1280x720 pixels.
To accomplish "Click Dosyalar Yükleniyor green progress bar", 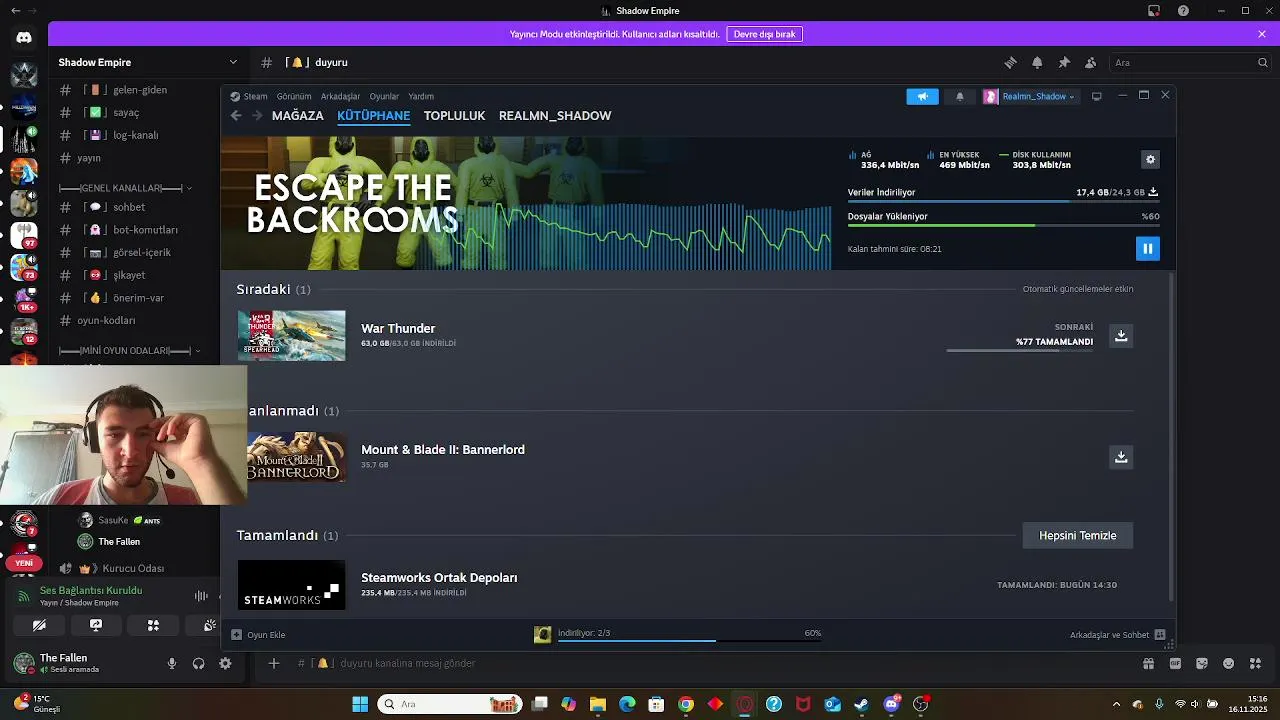I will pos(1003,225).
